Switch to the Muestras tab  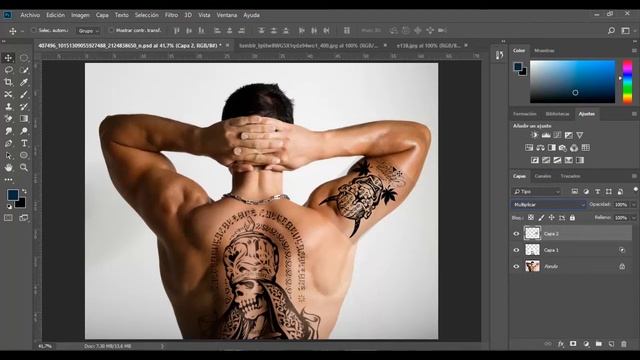(x=544, y=51)
